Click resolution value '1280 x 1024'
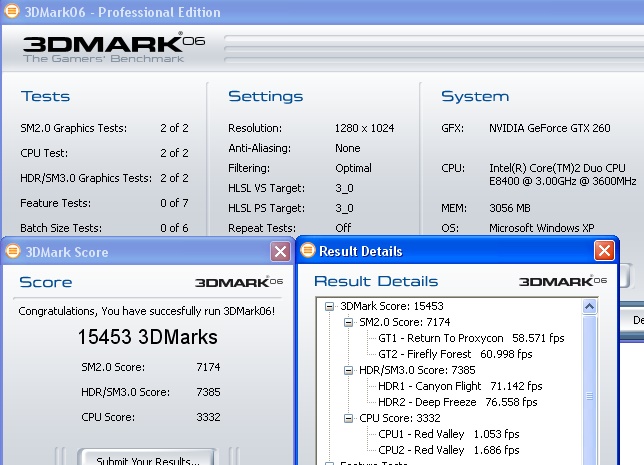This screenshot has width=644, height=465. [x=364, y=128]
